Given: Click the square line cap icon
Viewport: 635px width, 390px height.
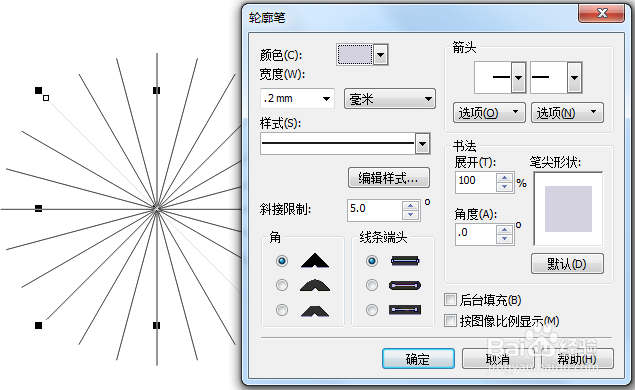Looking at the screenshot, I should [405, 261].
